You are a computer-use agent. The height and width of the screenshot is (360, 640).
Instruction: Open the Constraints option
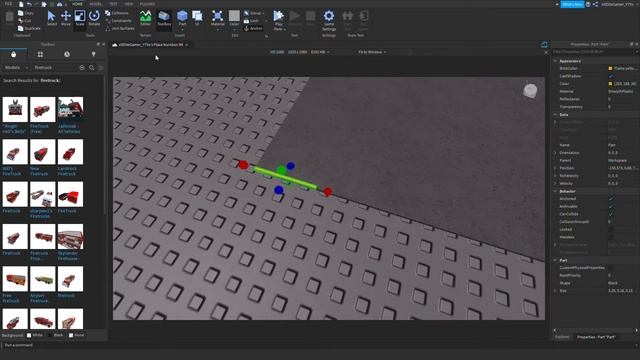[118, 21]
